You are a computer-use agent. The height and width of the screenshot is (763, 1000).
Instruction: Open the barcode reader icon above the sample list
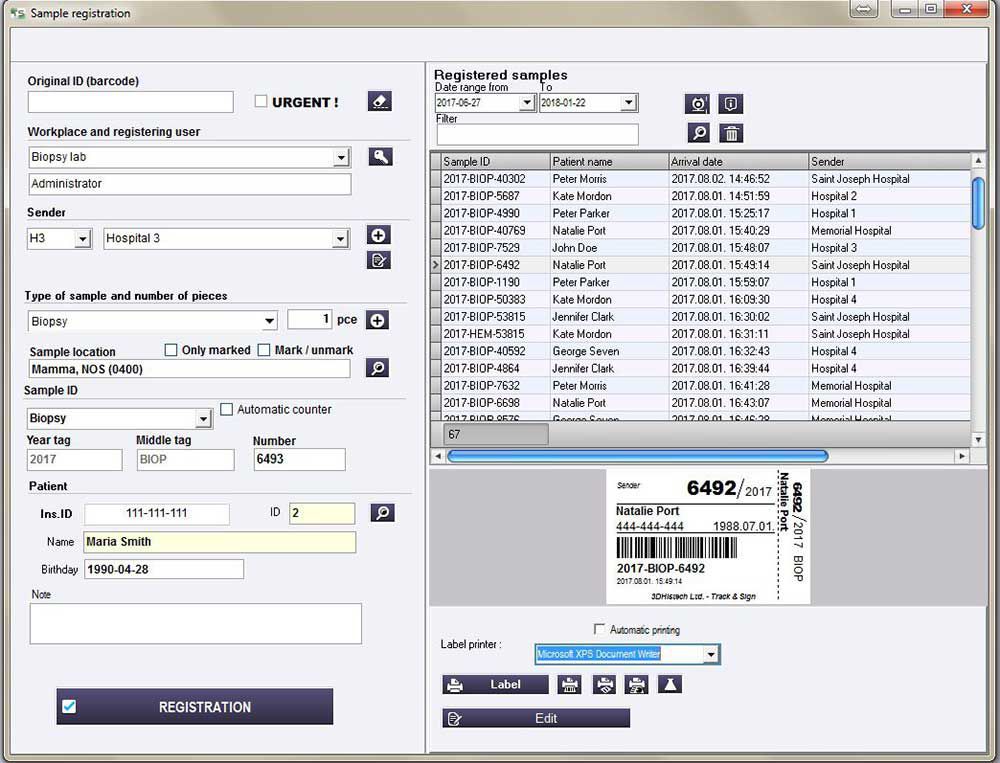[x=697, y=103]
